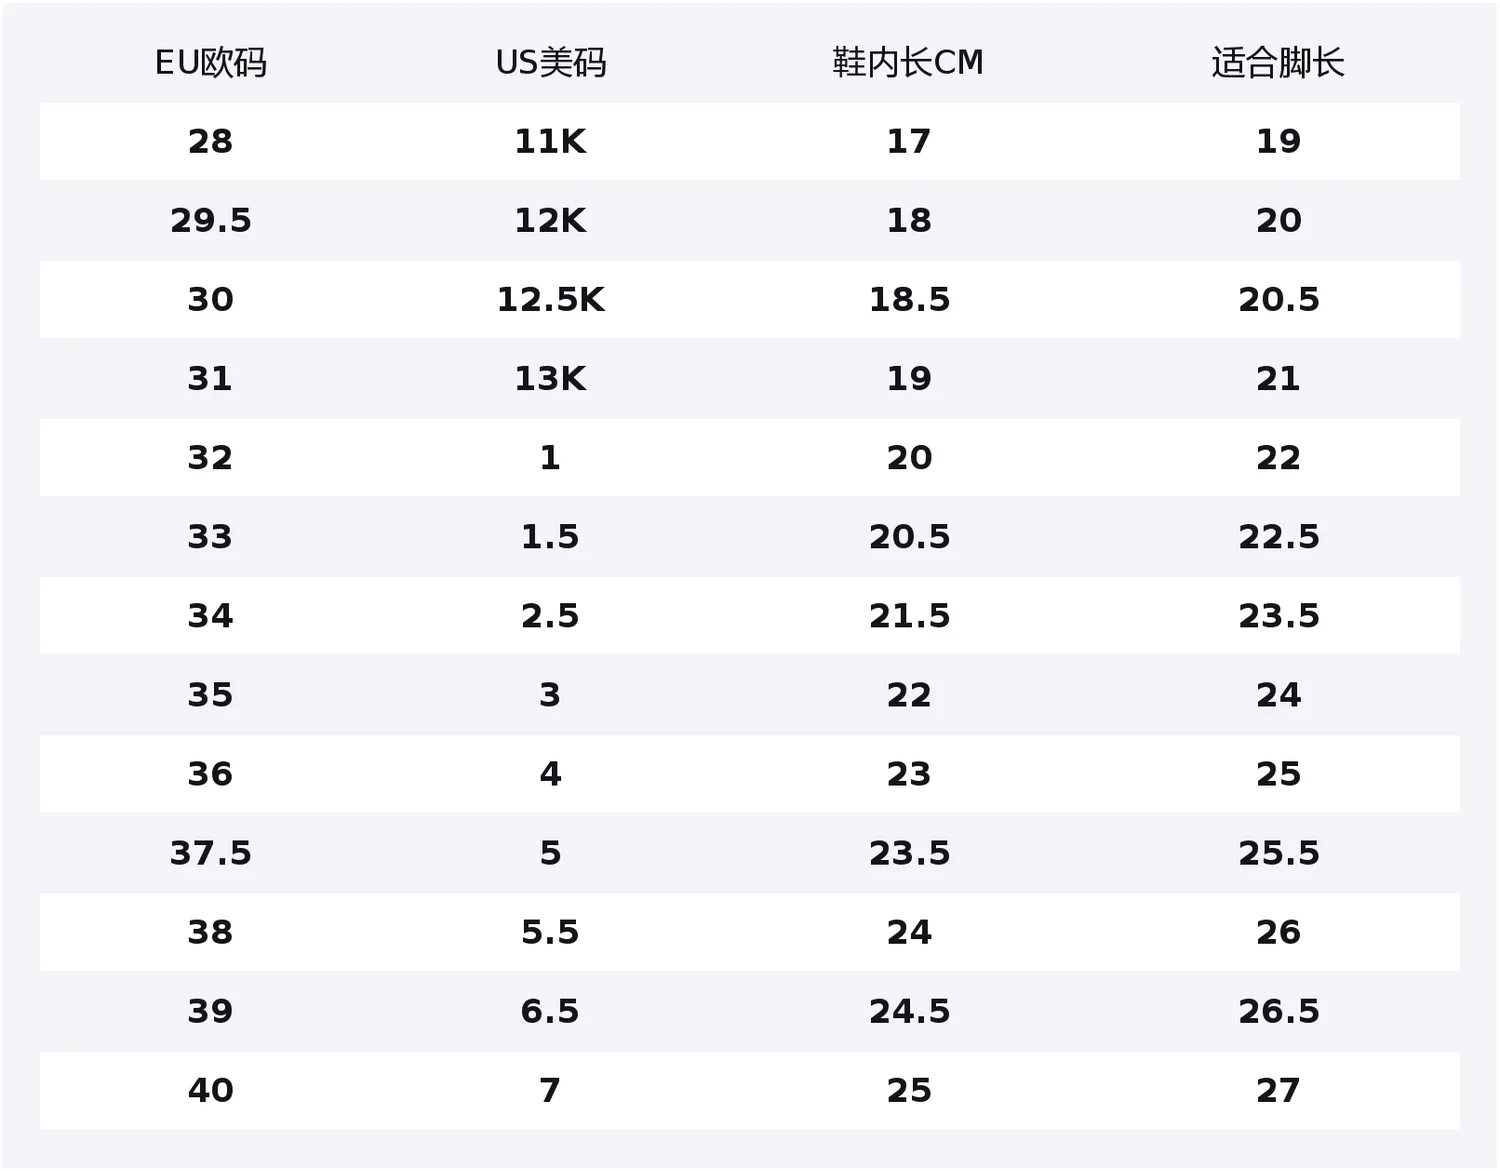This screenshot has width=1500, height=1171.
Task: Click the 13K US size cell
Action: 551,379
